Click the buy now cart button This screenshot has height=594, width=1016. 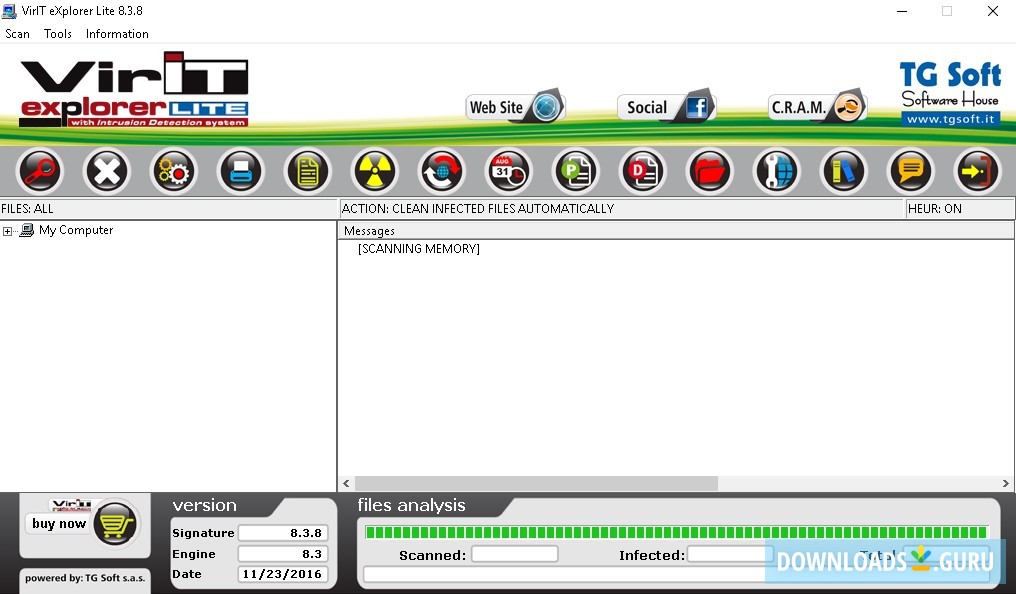click(x=84, y=524)
